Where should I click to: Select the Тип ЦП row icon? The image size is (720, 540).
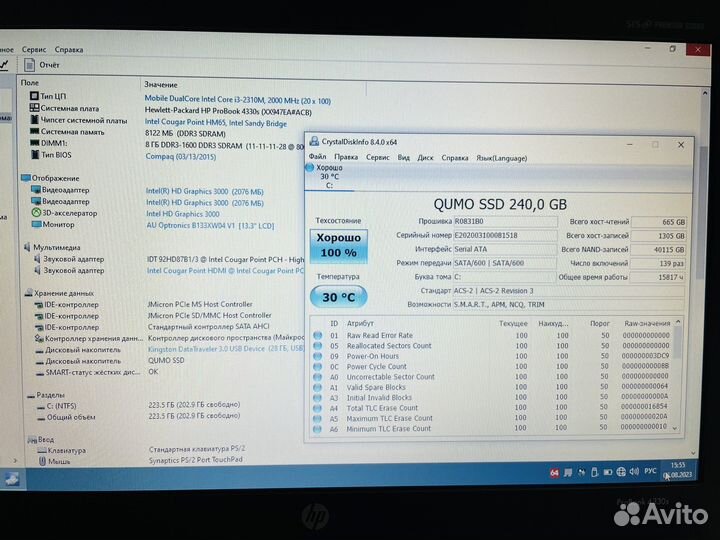(x=34, y=96)
